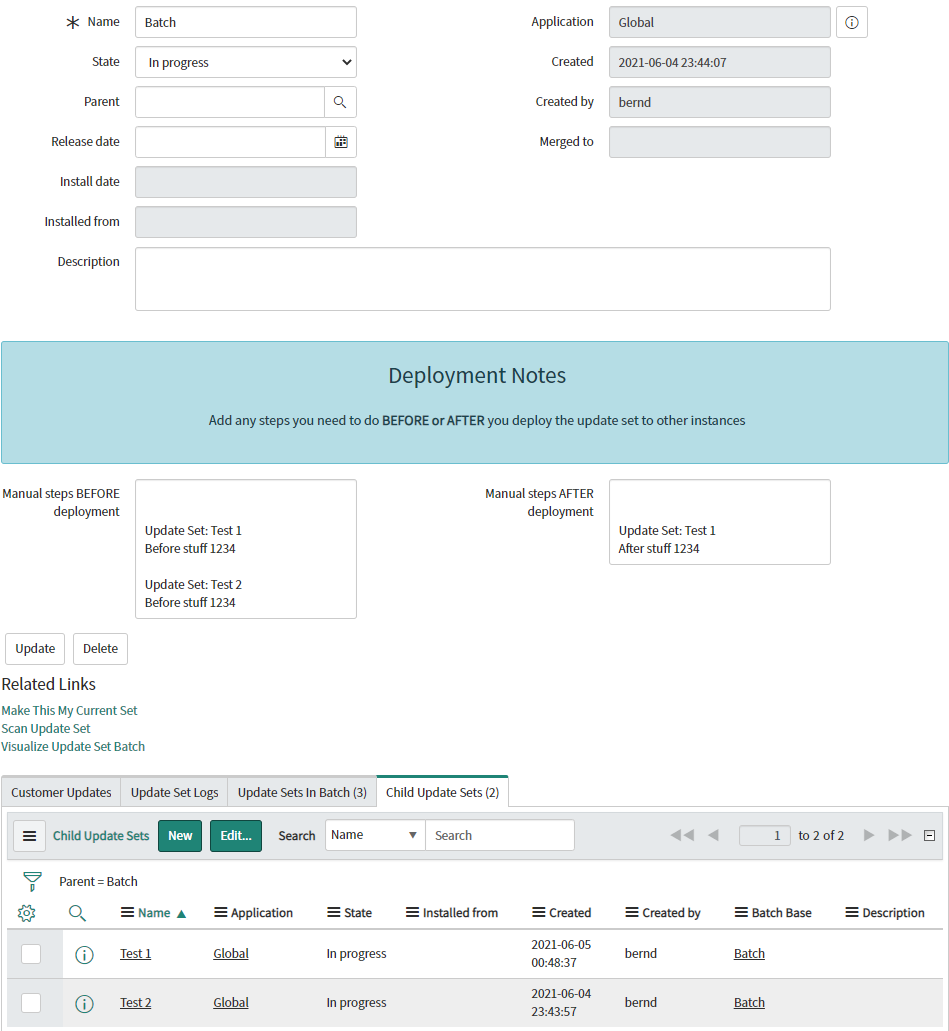Click Test 1 created date 2021-06-05 00:48:37
949x1031 pixels.
point(561,953)
